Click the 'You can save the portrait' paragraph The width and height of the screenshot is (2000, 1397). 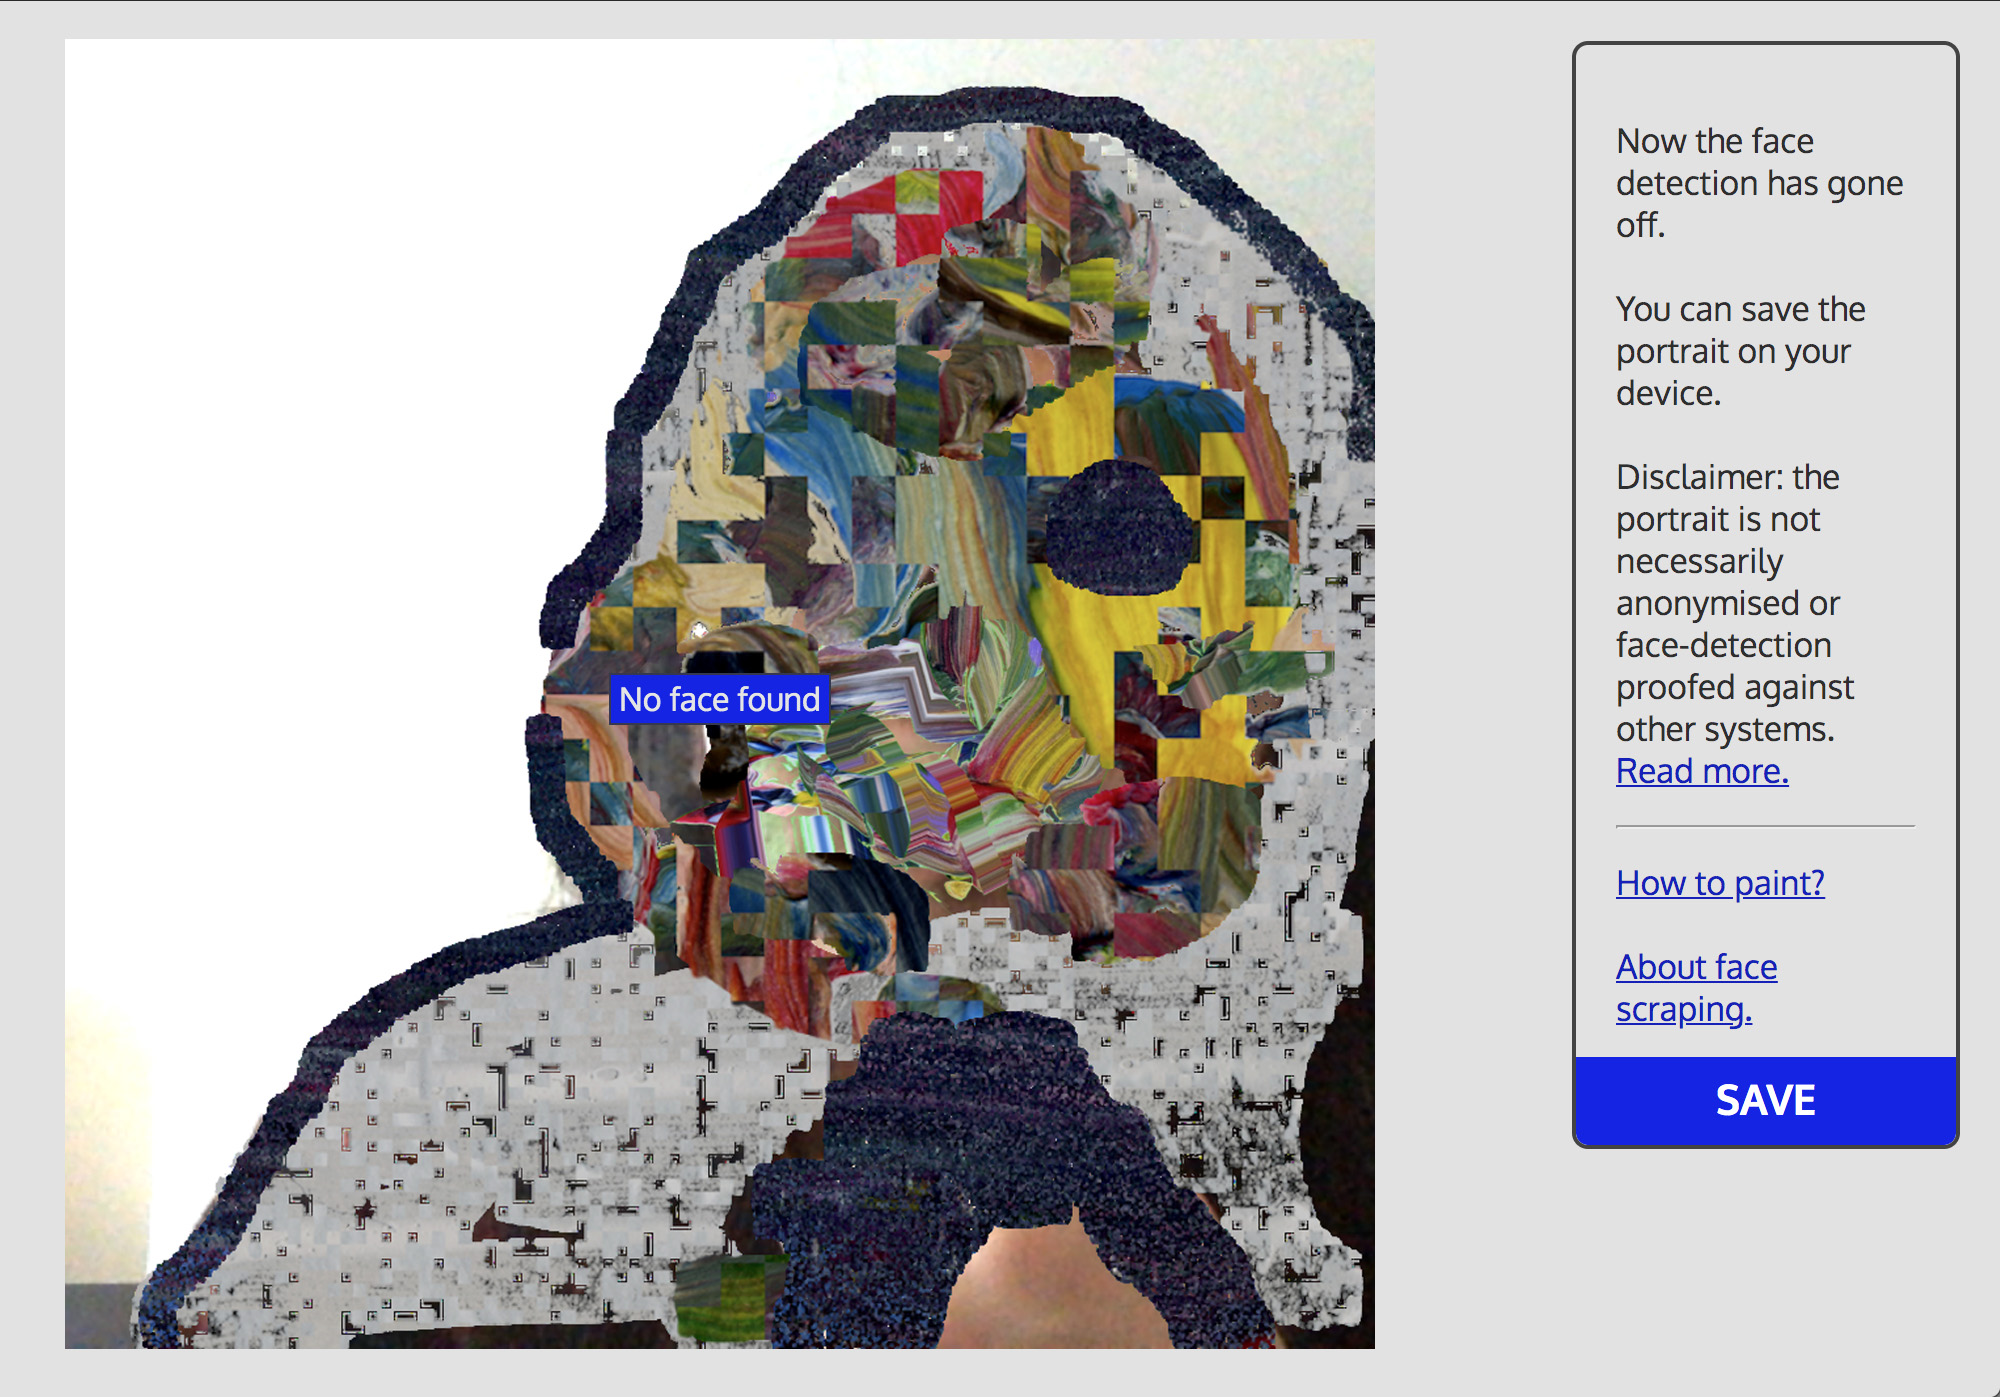[1740, 351]
